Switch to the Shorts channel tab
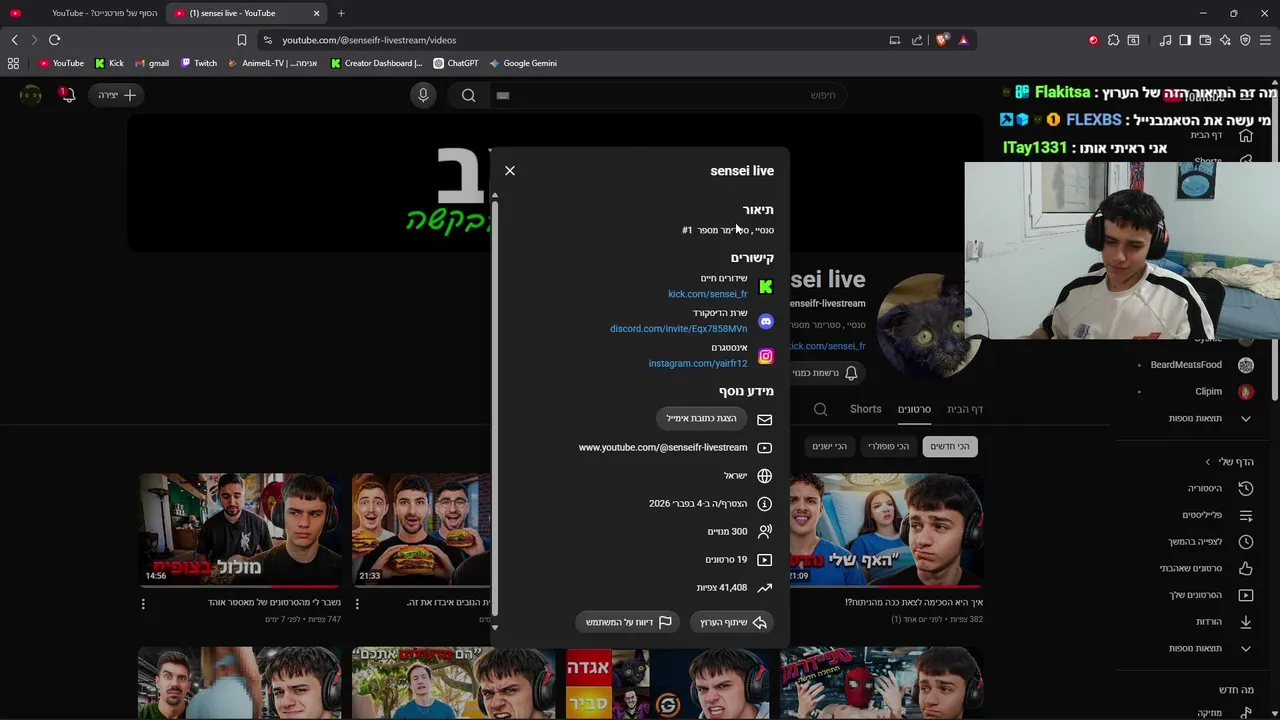The image size is (1280, 720). tap(866, 409)
